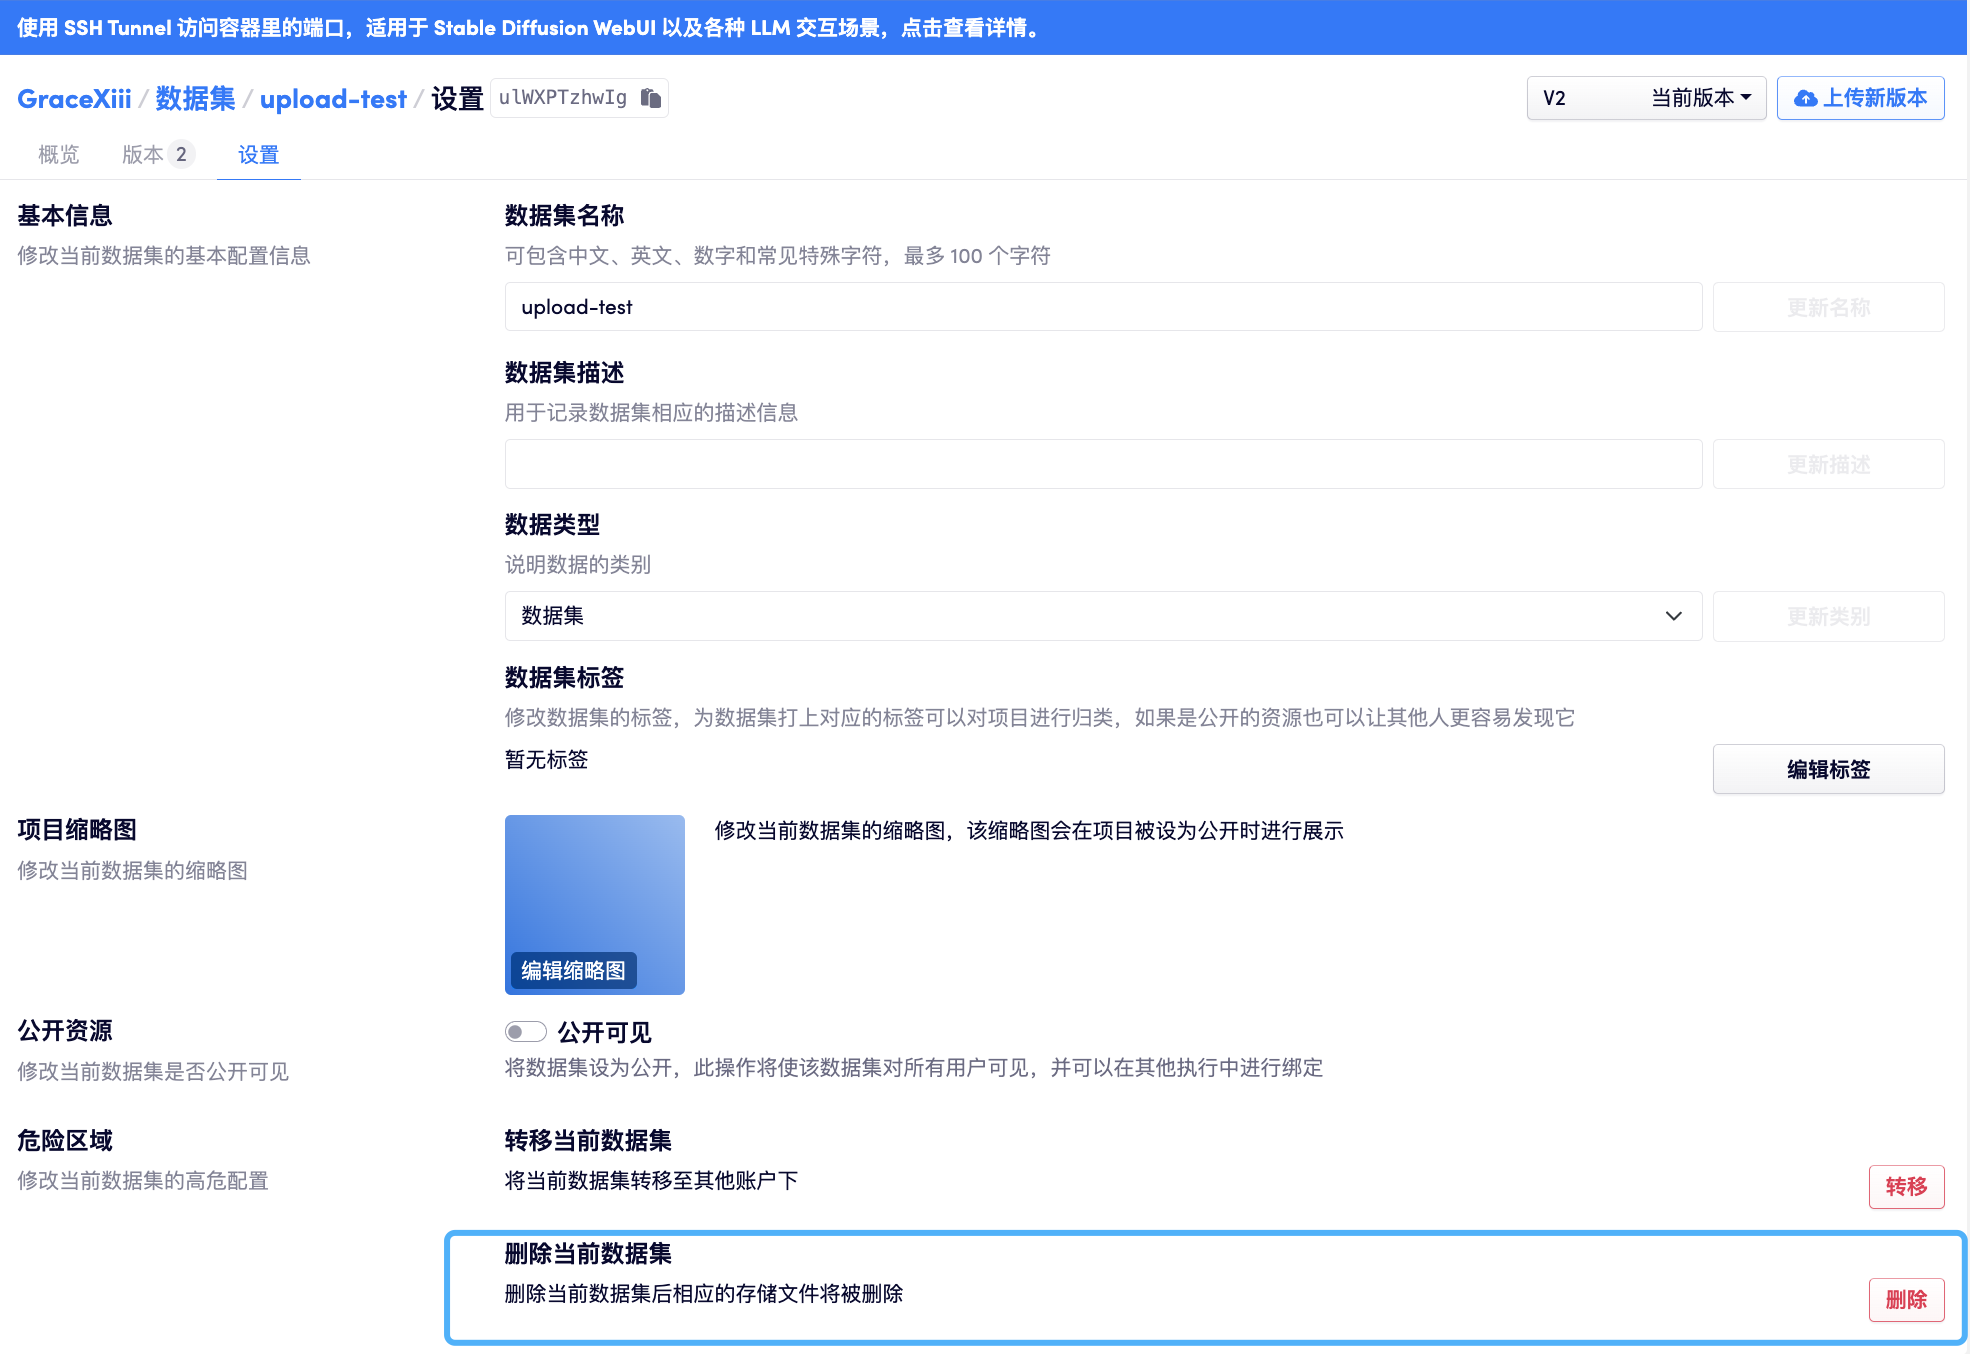Click the cloud upload icon on 上传新版本
Image resolution: width=1970 pixels, height=1354 pixels.
coord(1805,98)
